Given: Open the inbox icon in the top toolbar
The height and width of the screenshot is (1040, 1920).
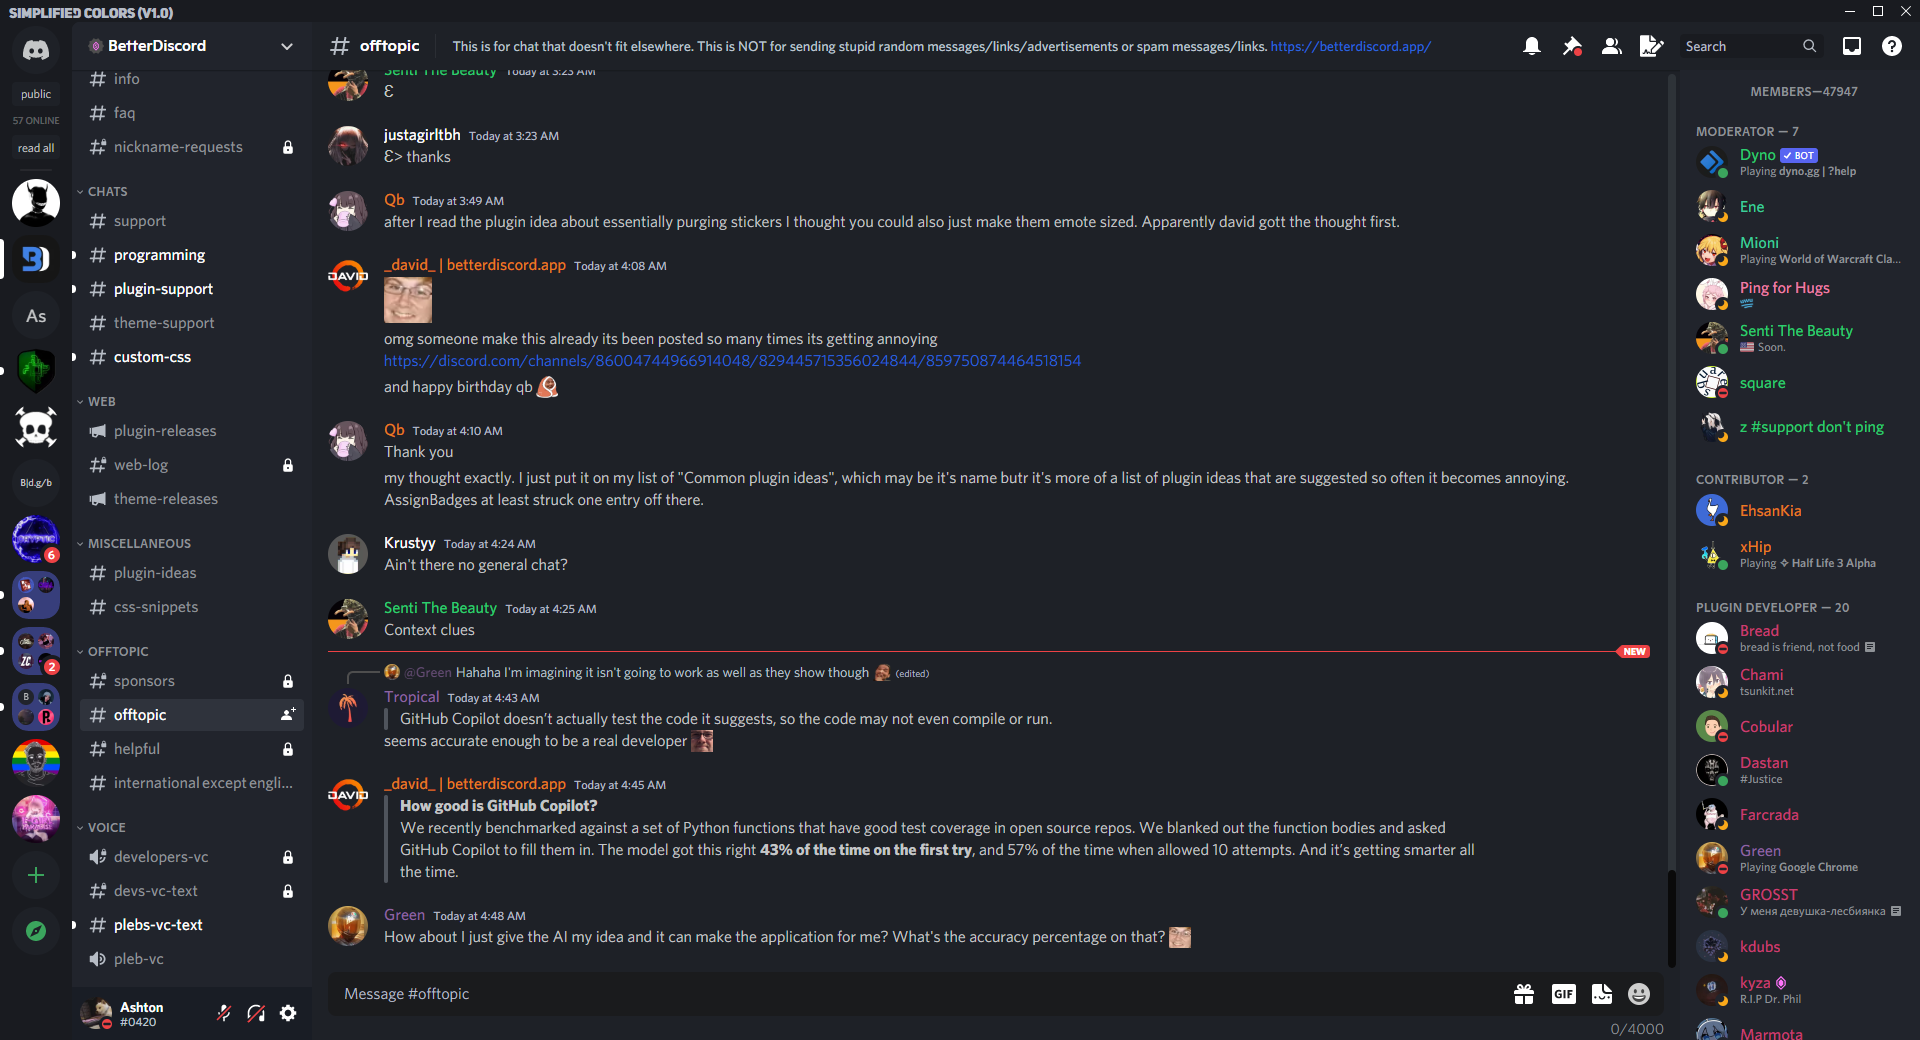Looking at the screenshot, I should 1851,46.
